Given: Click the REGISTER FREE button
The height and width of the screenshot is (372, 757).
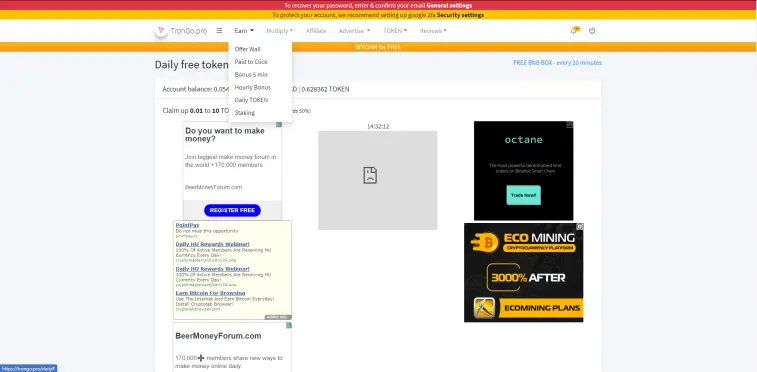Looking at the screenshot, I should click(x=232, y=210).
